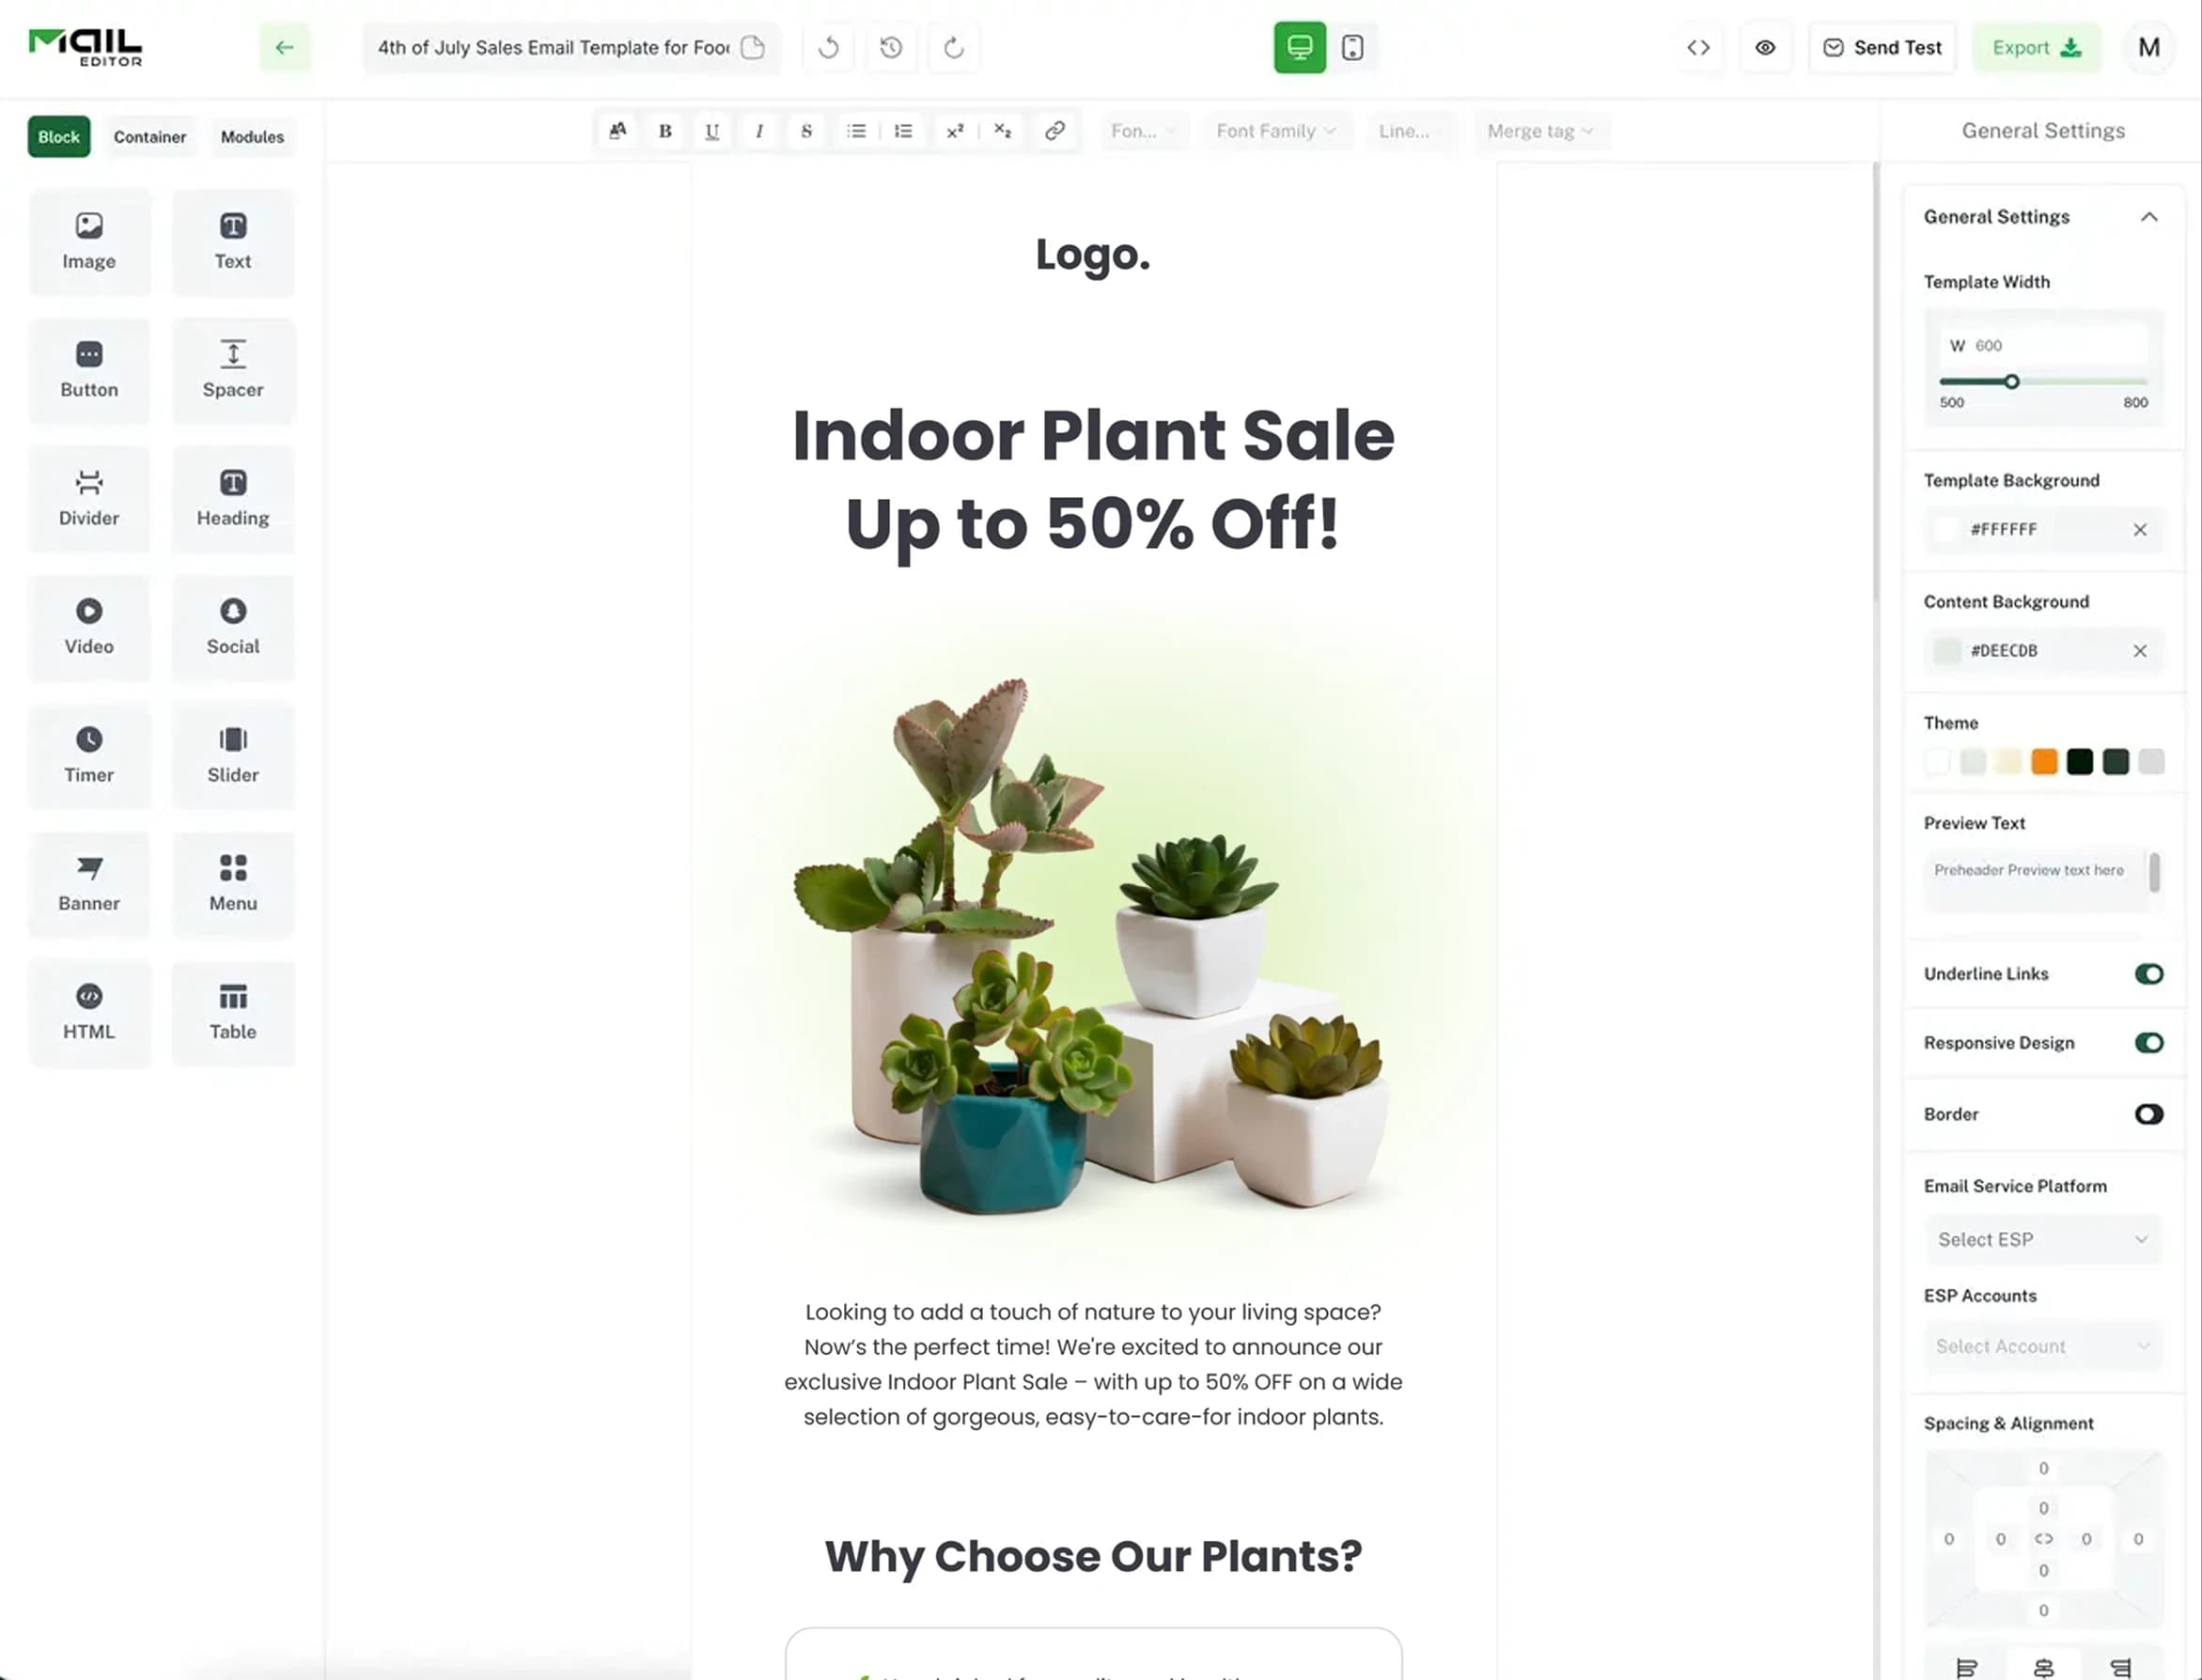Toggle underline formatting
Image resolution: width=2202 pixels, height=1680 pixels.
coord(712,131)
